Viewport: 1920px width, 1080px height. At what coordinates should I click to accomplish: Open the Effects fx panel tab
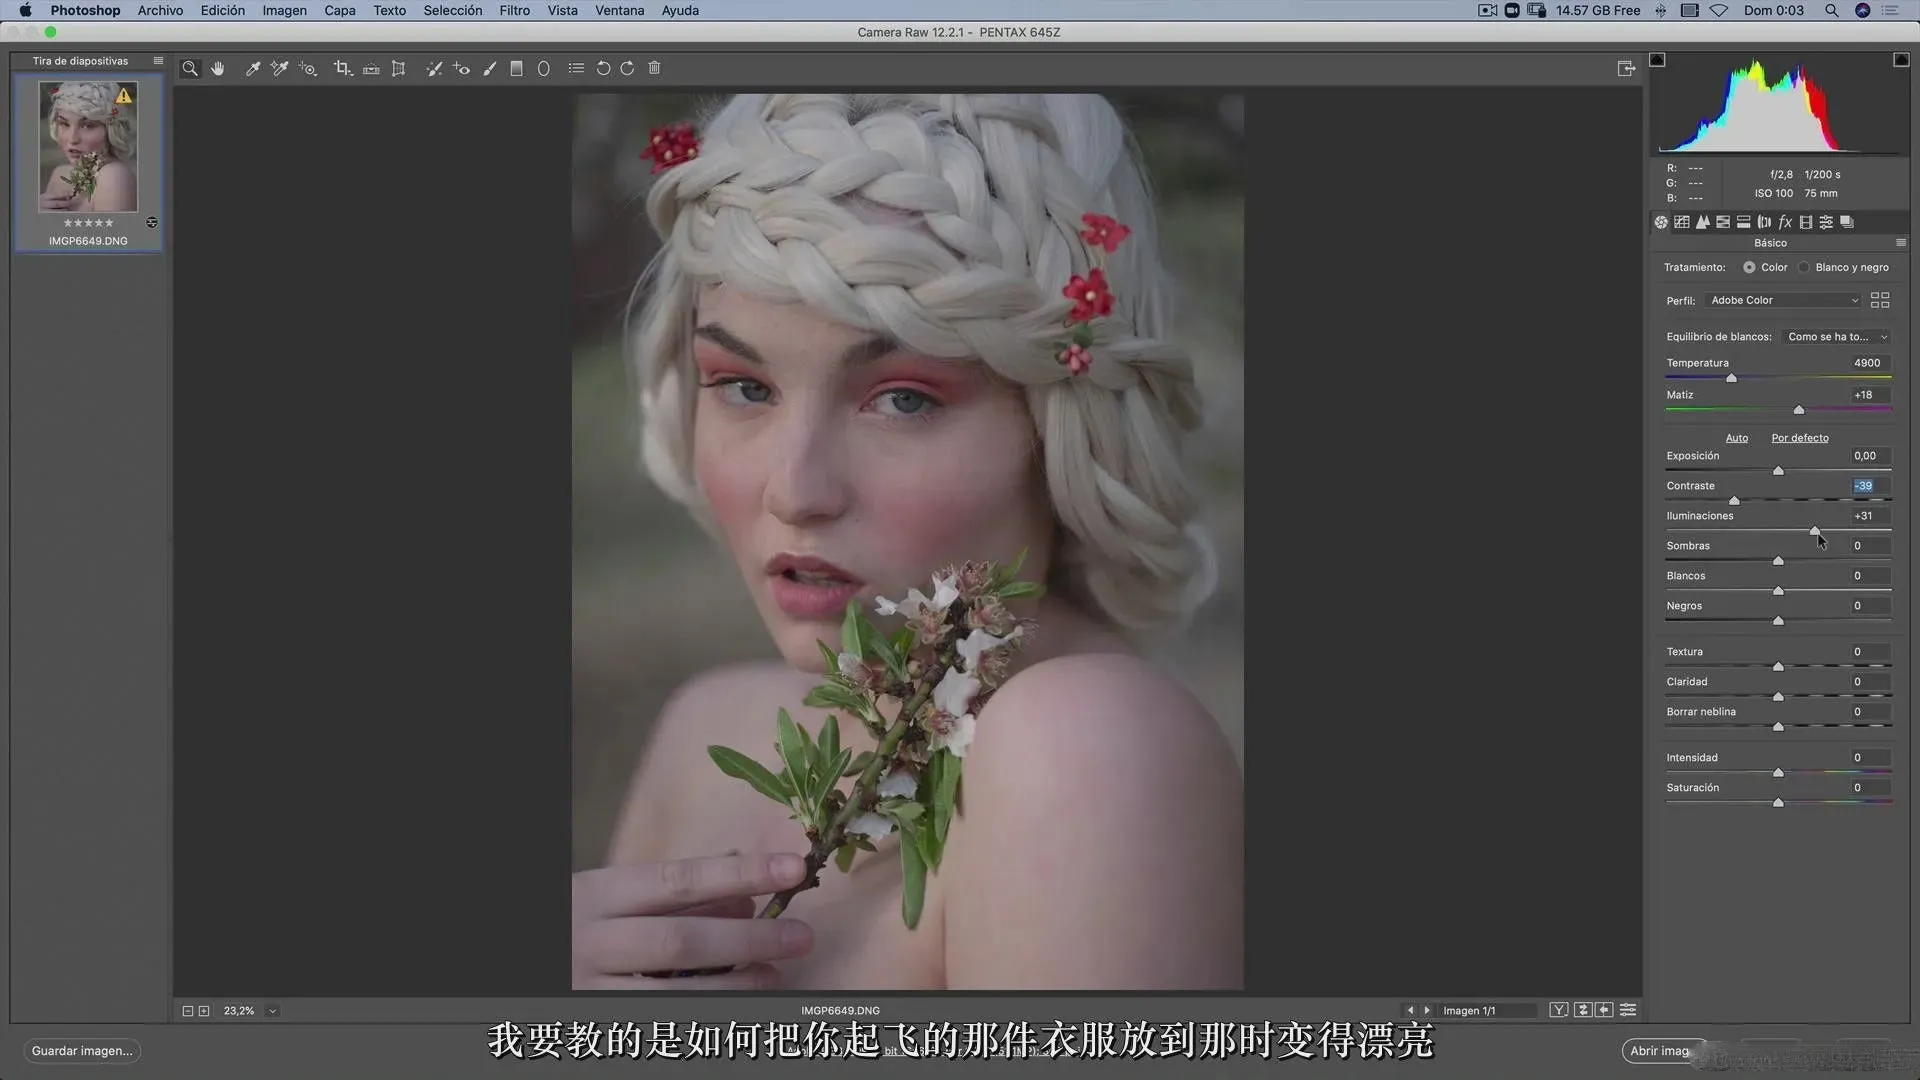1785,222
